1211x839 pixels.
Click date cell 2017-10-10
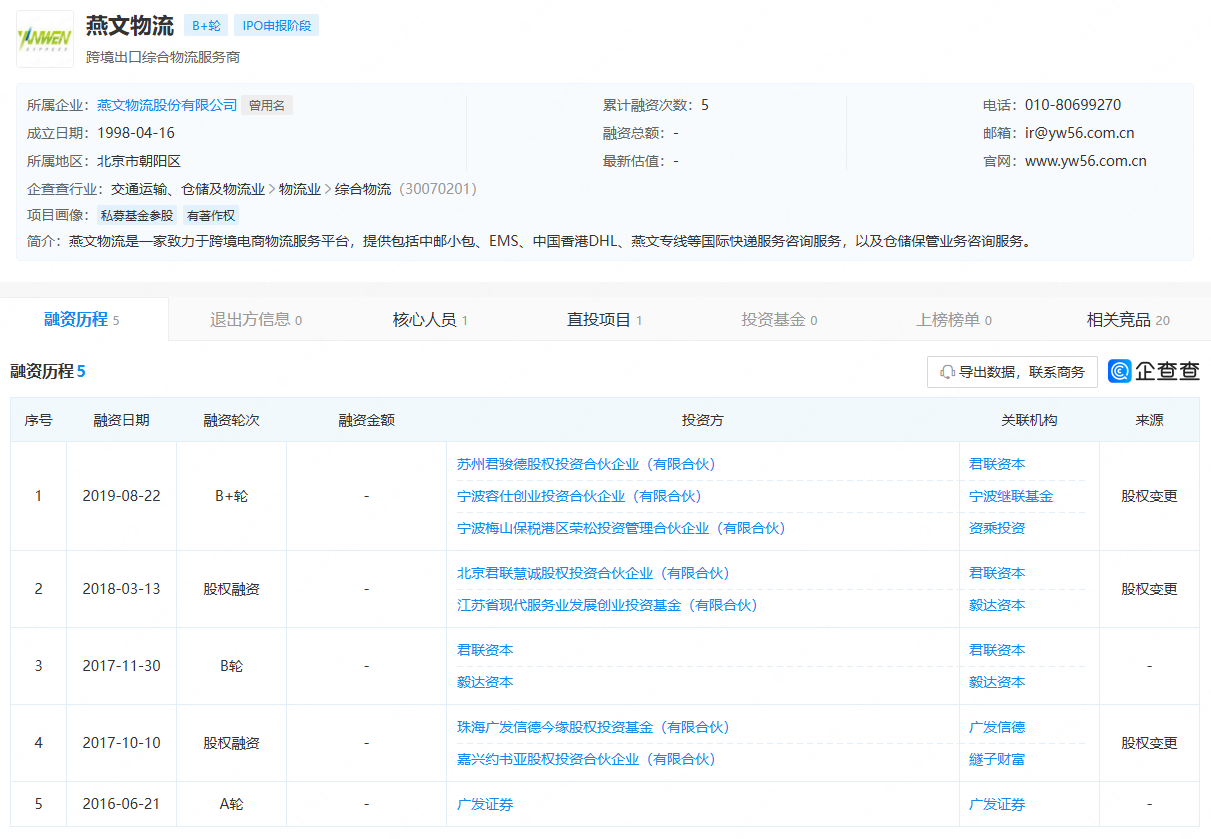coord(121,743)
